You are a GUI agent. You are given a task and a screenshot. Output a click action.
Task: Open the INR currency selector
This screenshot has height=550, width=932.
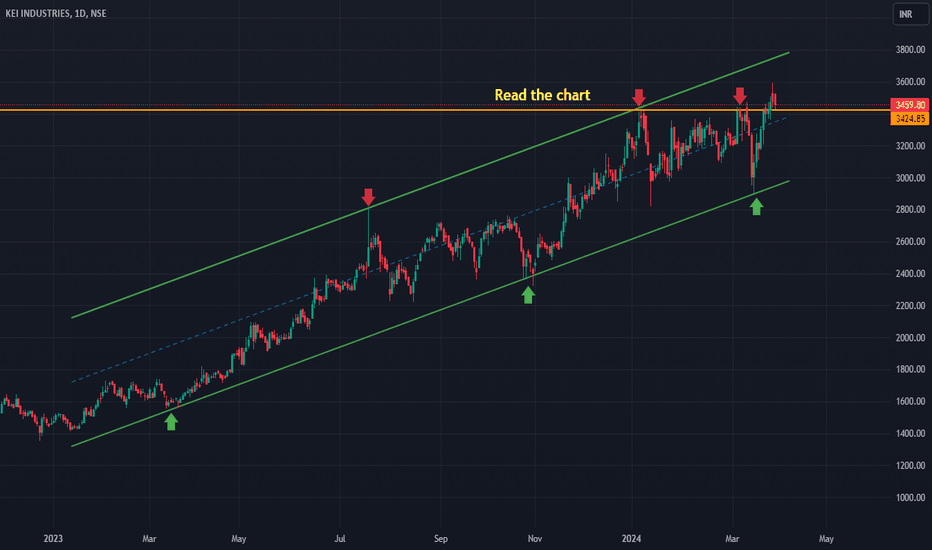911,14
